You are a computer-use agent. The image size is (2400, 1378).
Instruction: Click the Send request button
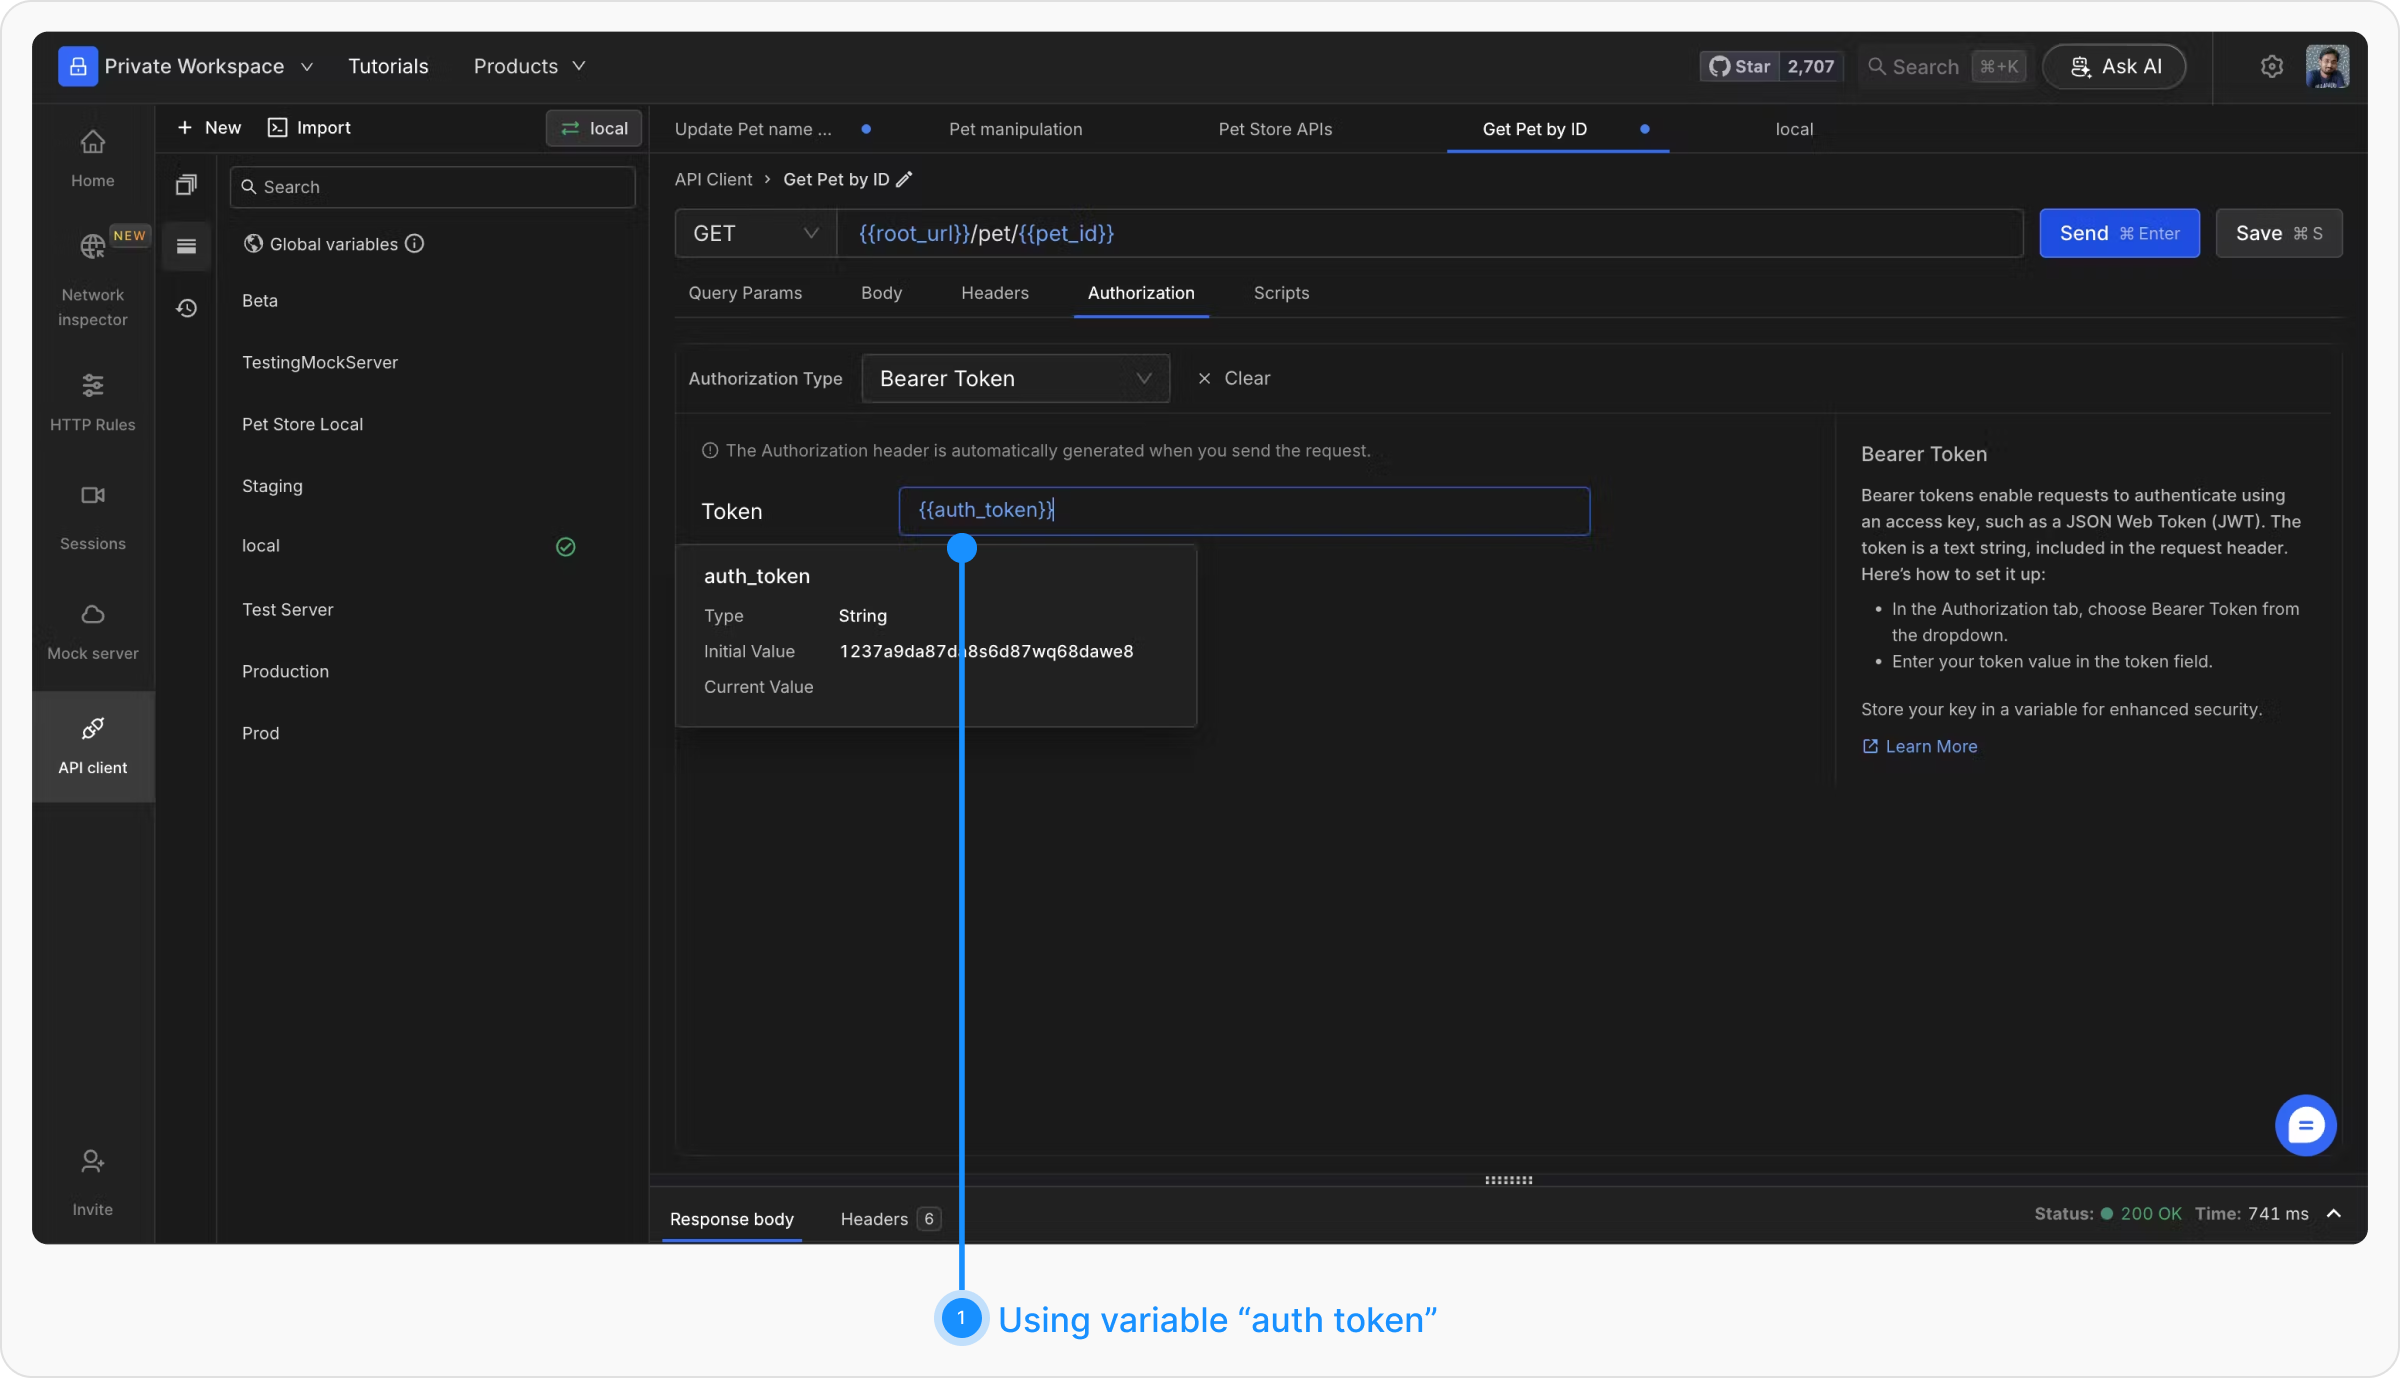click(x=2119, y=234)
